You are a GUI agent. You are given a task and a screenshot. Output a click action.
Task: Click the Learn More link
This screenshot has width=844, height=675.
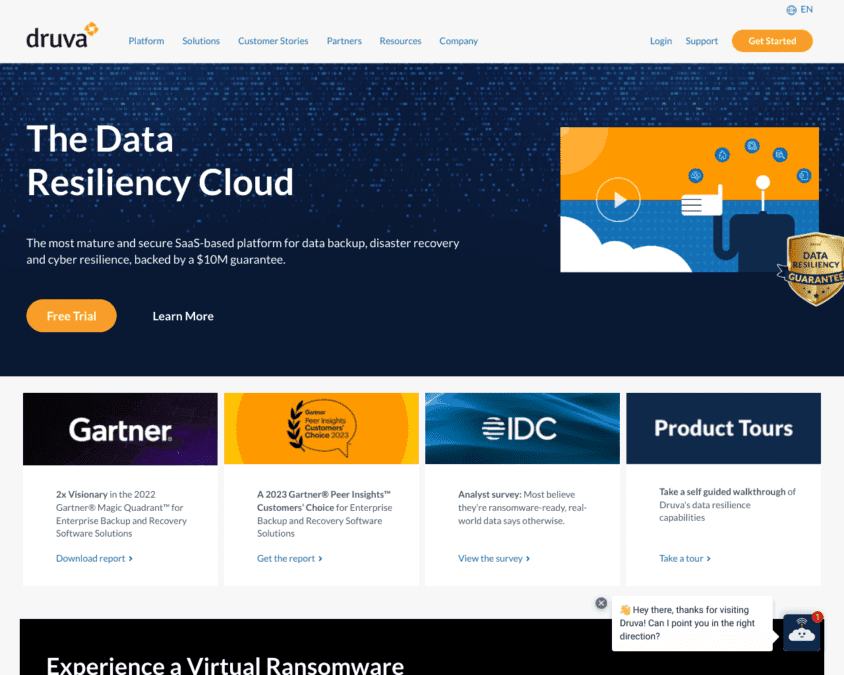coord(183,317)
